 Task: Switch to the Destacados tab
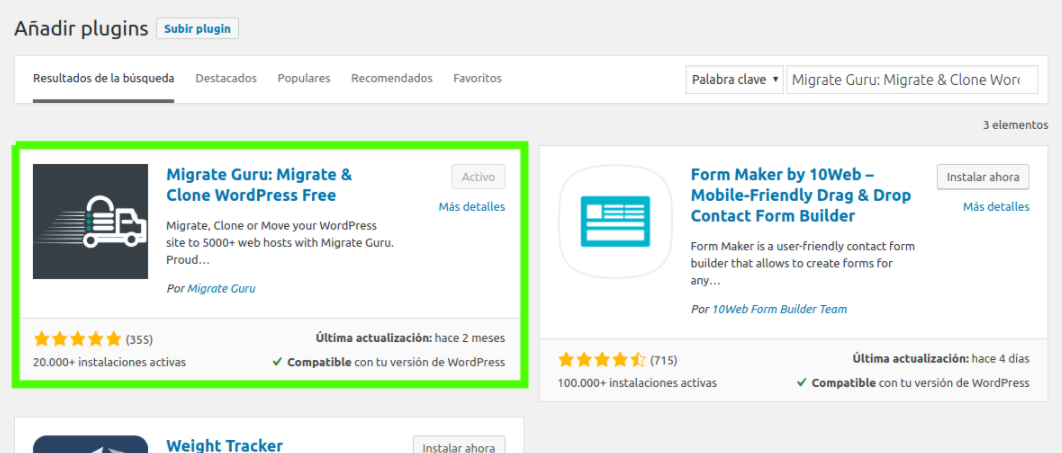coord(226,79)
